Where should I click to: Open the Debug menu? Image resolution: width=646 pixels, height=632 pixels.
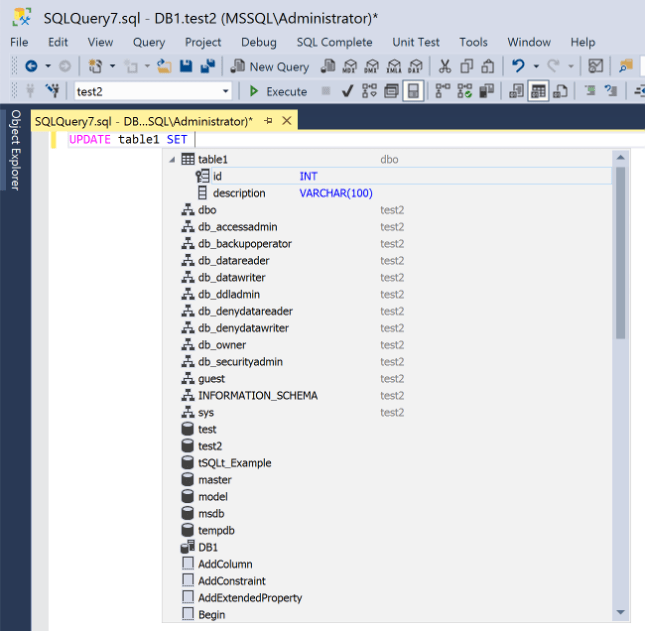(259, 42)
